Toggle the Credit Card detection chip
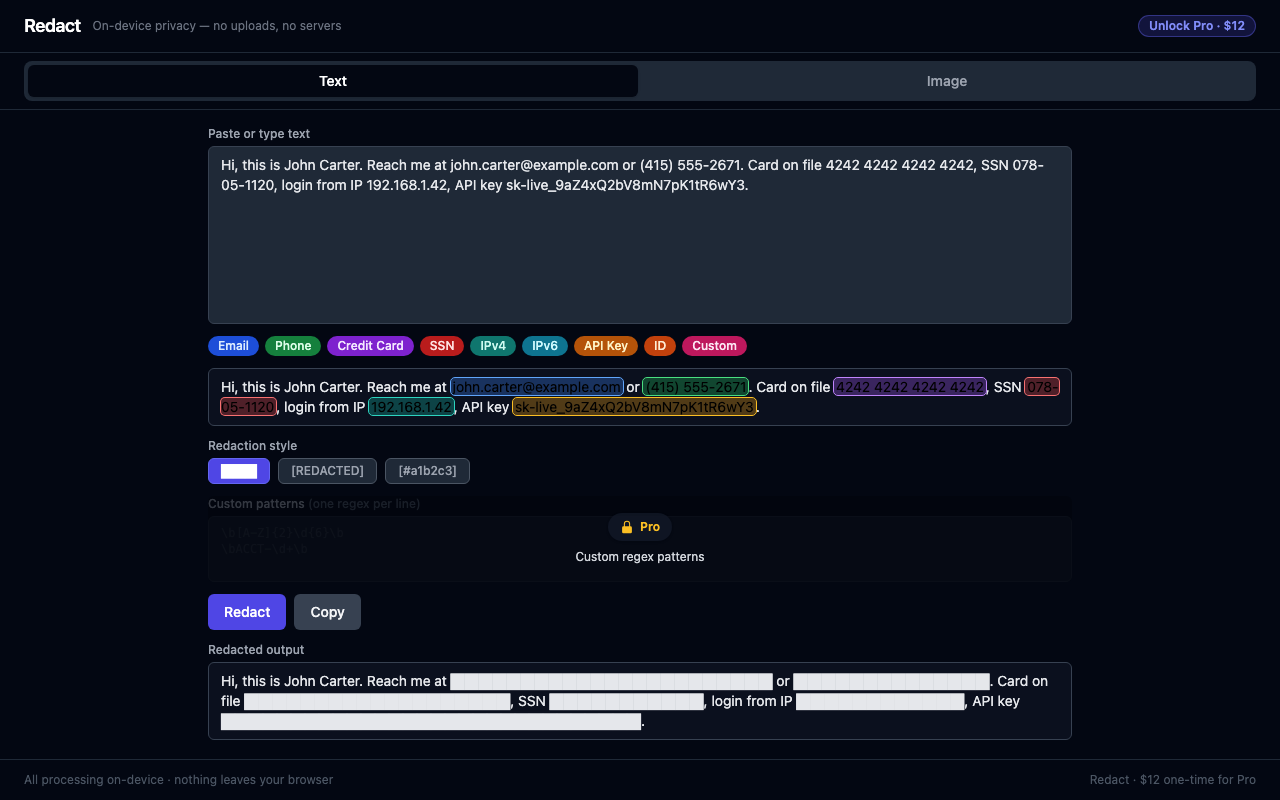 [370, 346]
